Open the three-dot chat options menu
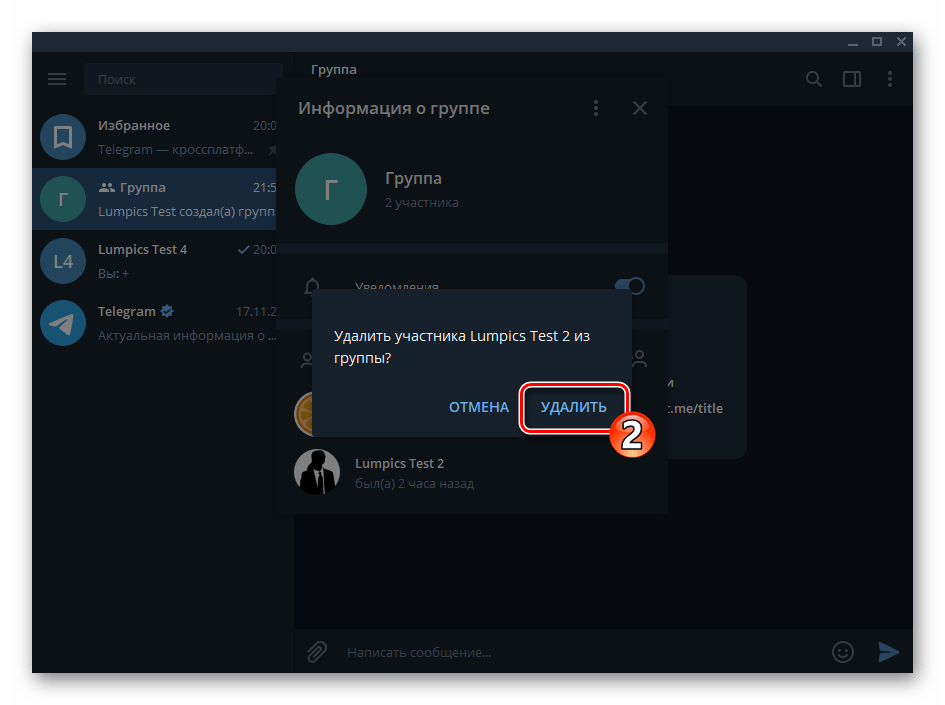945x705 pixels. click(x=890, y=79)
